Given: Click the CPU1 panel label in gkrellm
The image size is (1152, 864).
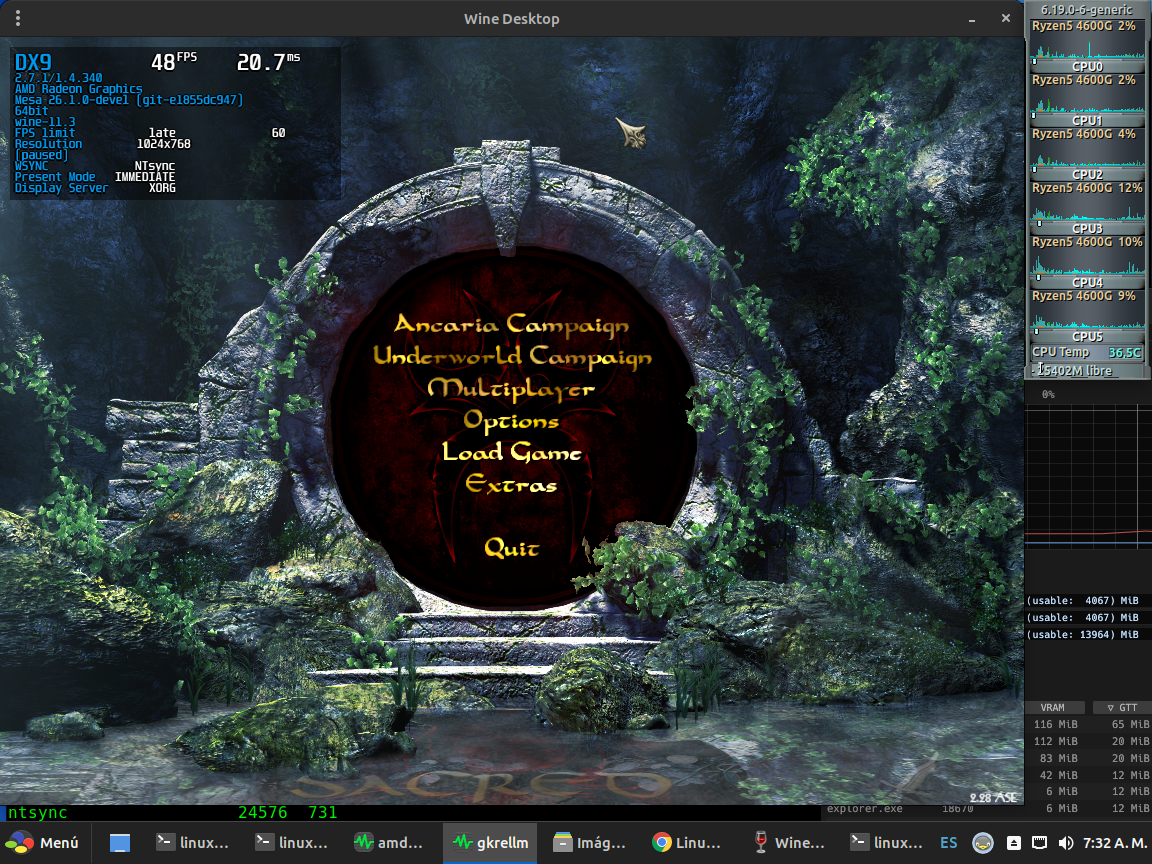Looking at the screenshot, I should [1087, 120].
